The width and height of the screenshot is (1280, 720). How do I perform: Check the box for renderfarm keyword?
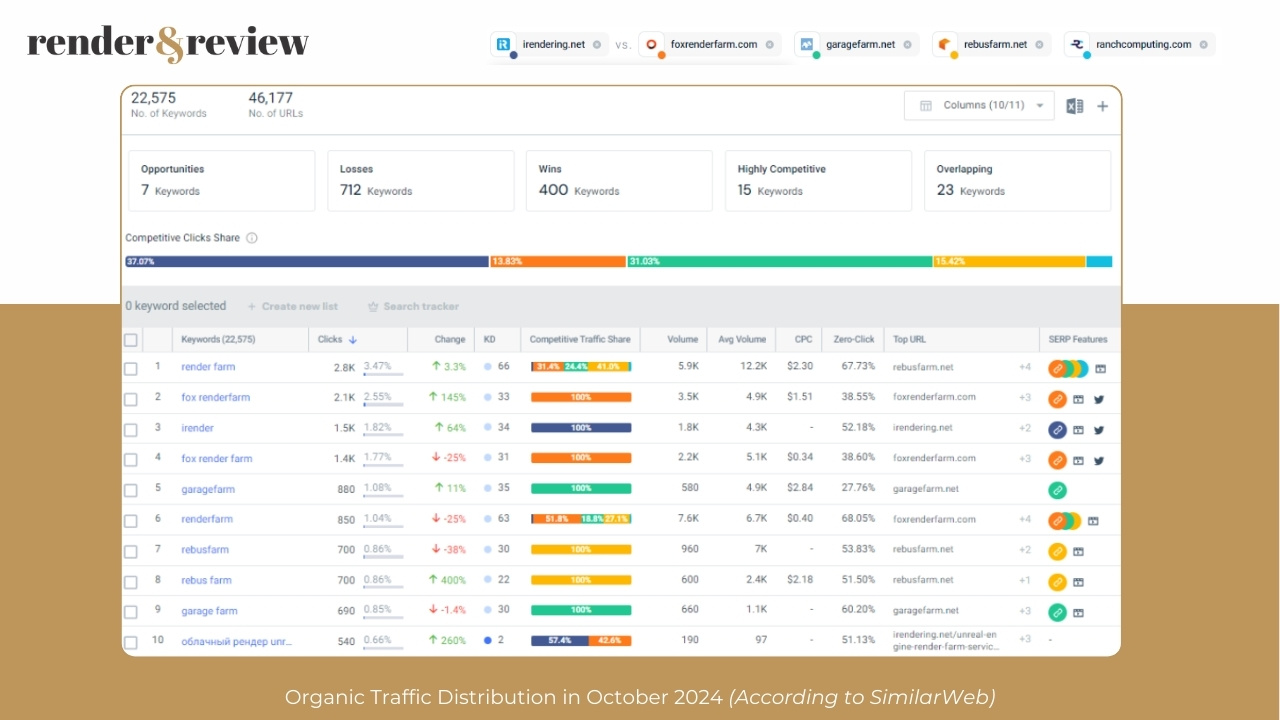(130, 520)
